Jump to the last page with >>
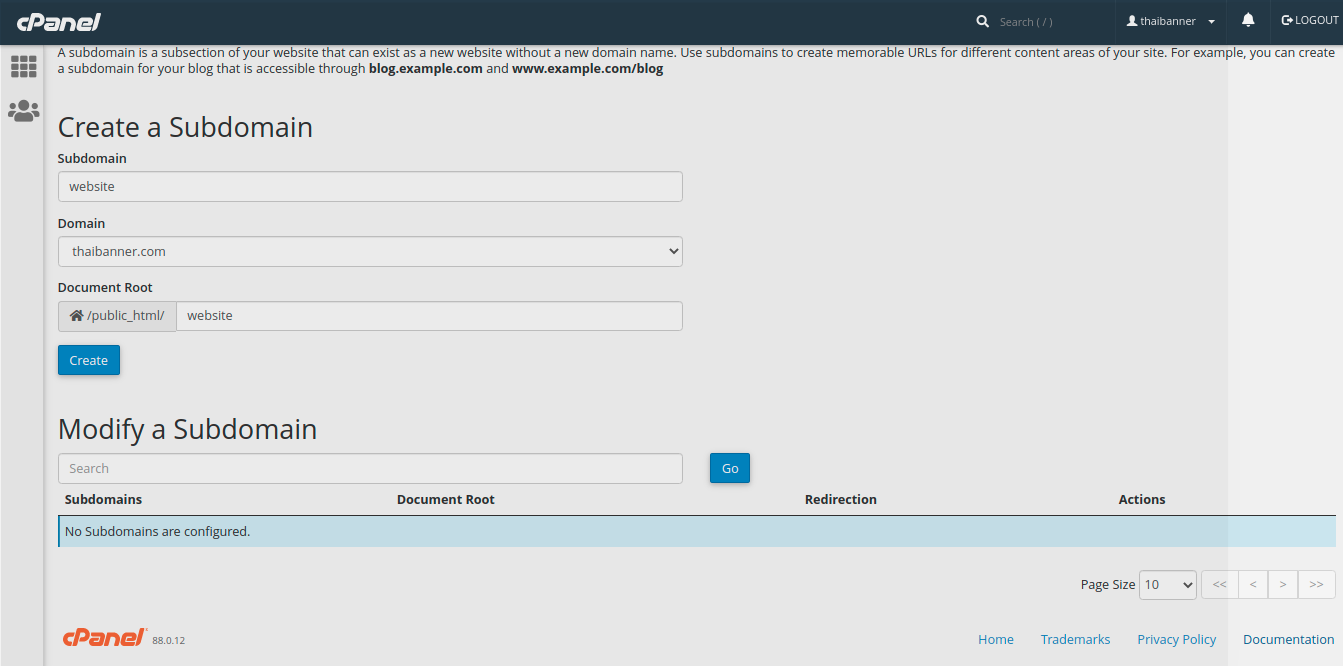This screenshot has height=666, width=1343. 1316,585
